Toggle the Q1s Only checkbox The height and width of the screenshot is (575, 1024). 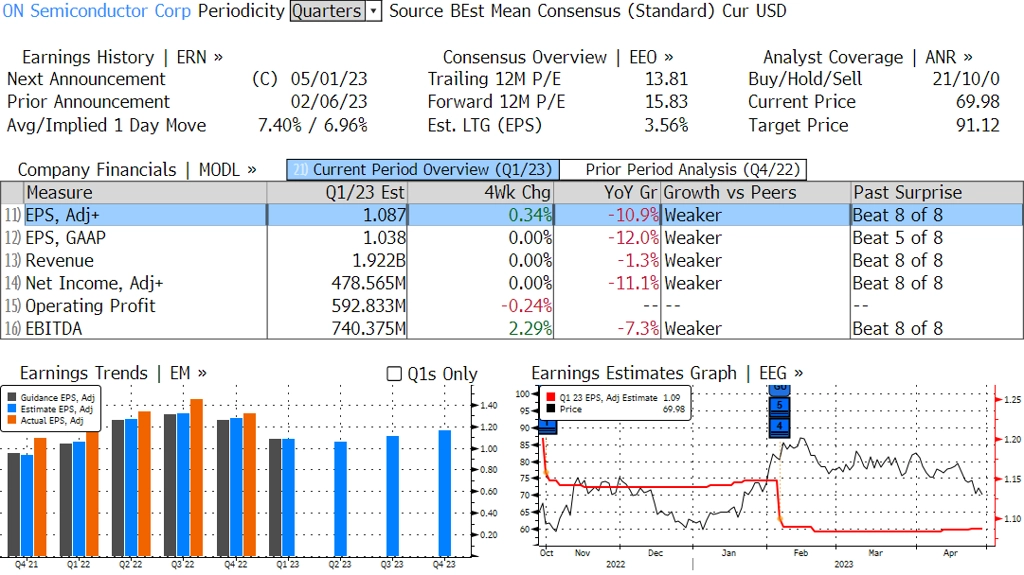click(x=394, y=374)
